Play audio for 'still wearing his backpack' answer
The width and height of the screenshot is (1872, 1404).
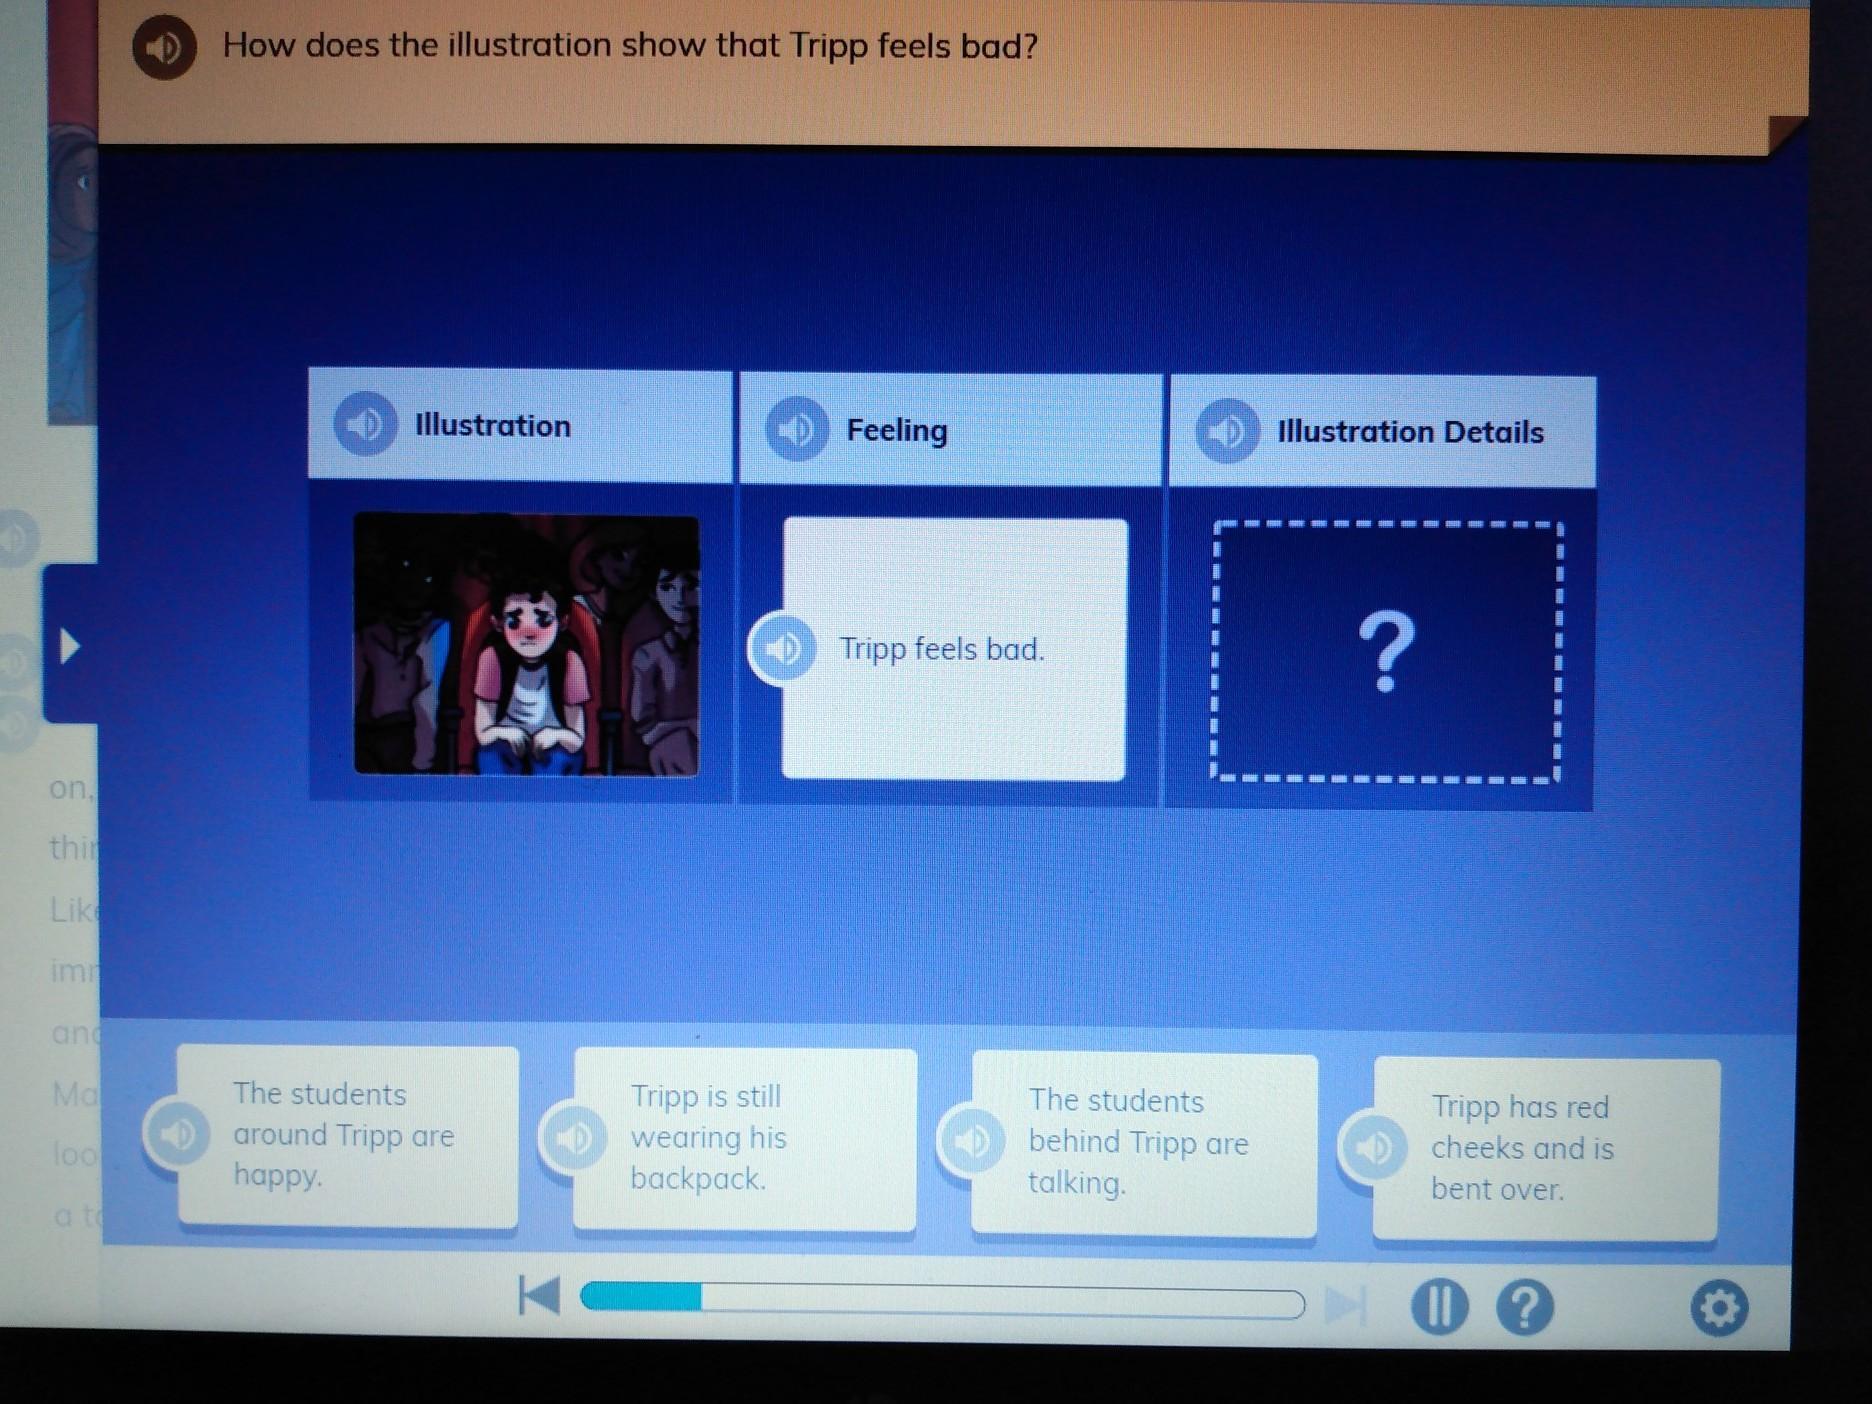point(573,1137)
